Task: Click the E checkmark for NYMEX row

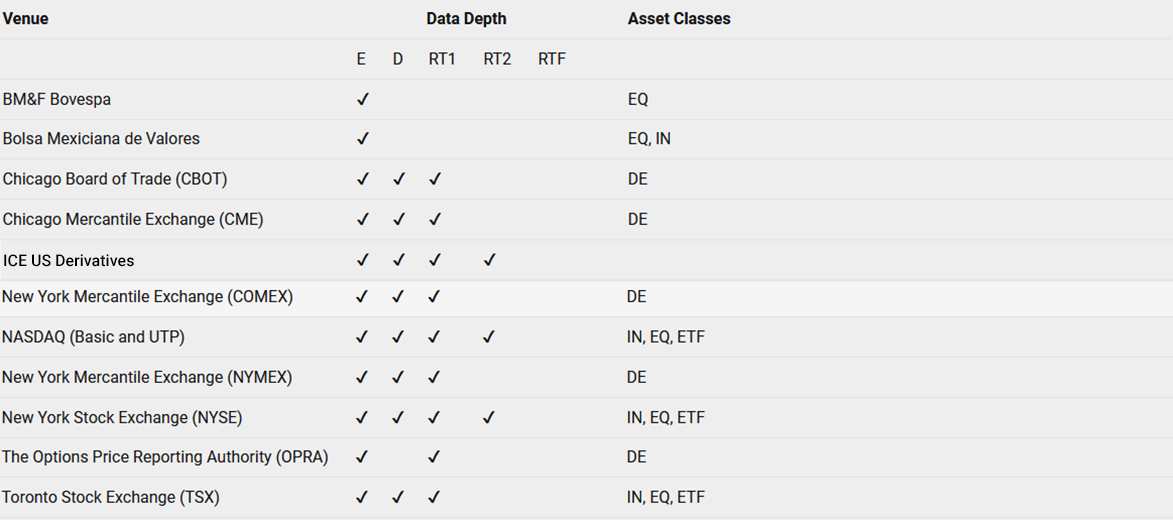Action: click(x=362, y=377)
